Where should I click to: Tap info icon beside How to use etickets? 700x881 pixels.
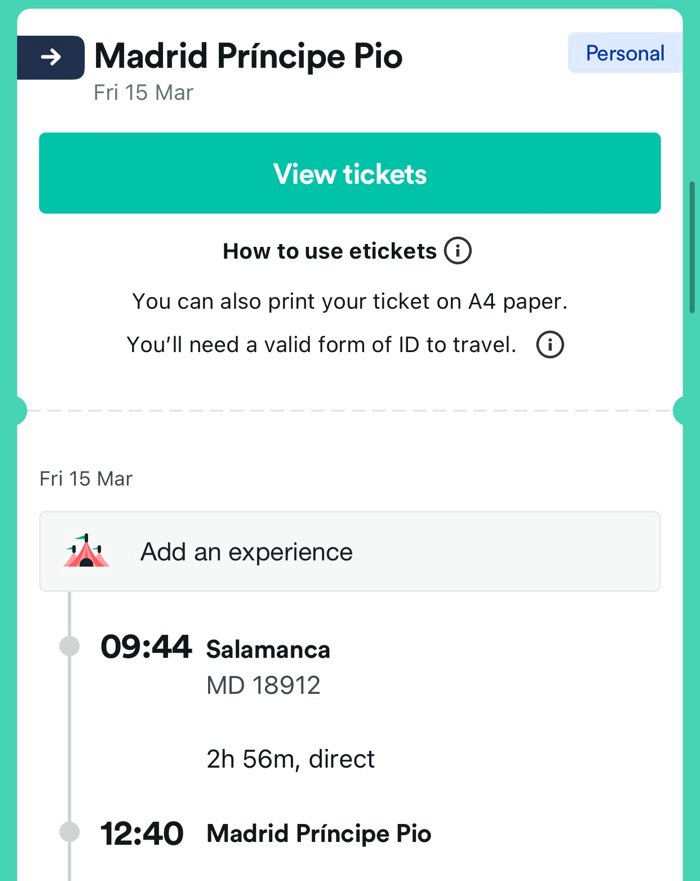[457, 250]
